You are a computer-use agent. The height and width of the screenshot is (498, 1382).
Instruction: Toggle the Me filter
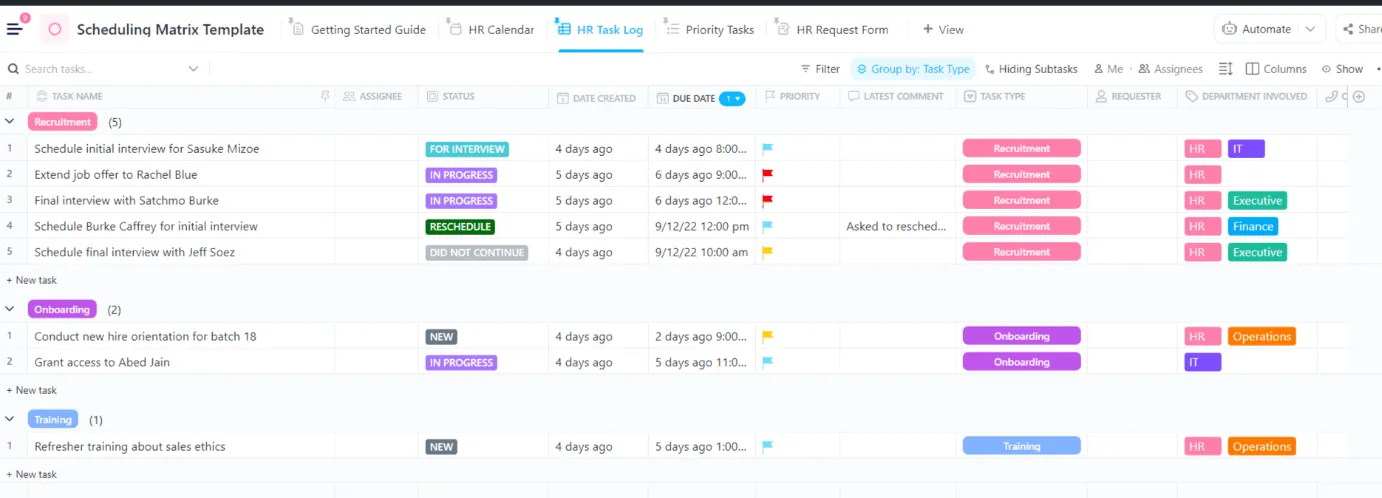click(1108, 69)
